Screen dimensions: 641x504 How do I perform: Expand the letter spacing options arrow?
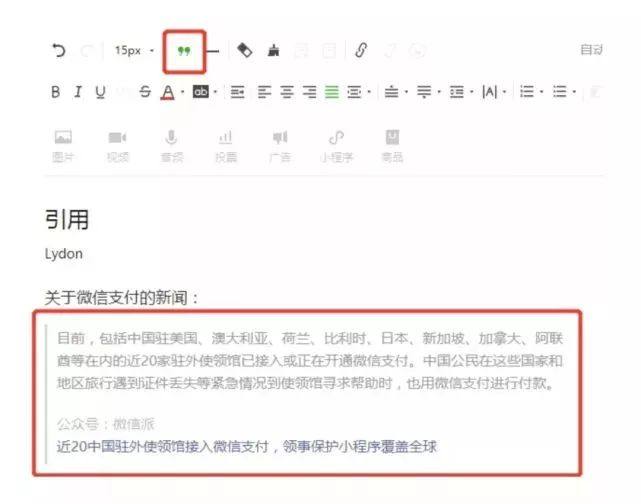tap(504, 92)
